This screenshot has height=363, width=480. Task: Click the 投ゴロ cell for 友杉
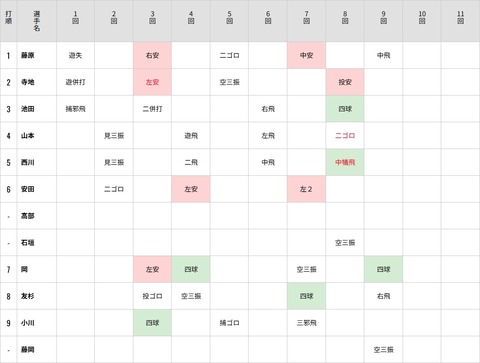[x=152, y=296]
